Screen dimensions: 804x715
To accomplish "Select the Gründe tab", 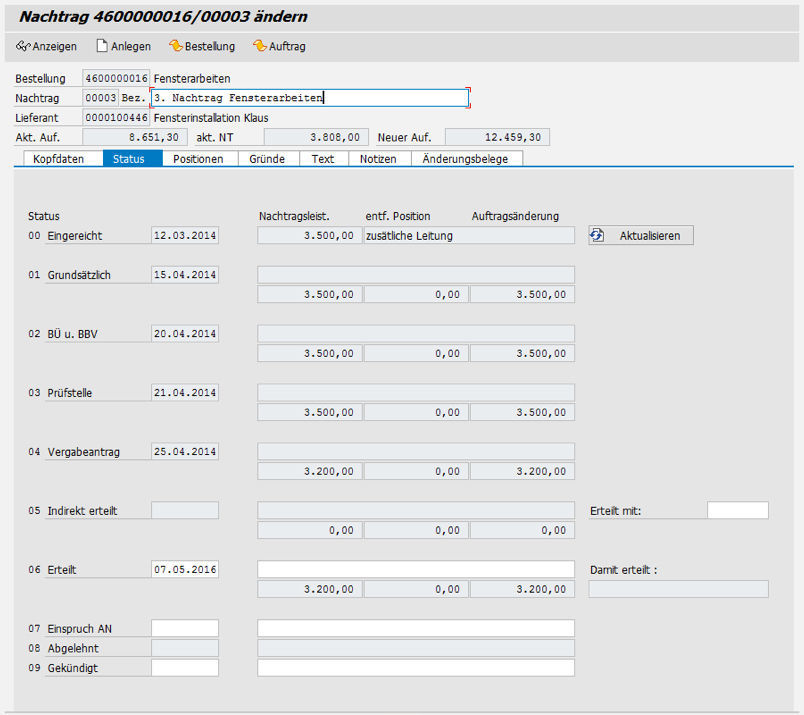I will 267,159.
